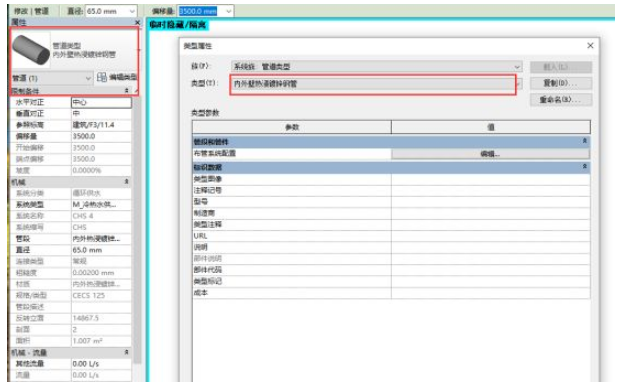Click the 成本 value cell
The height and width of the screenshot is (387, 618).
[x=491, y=293]
